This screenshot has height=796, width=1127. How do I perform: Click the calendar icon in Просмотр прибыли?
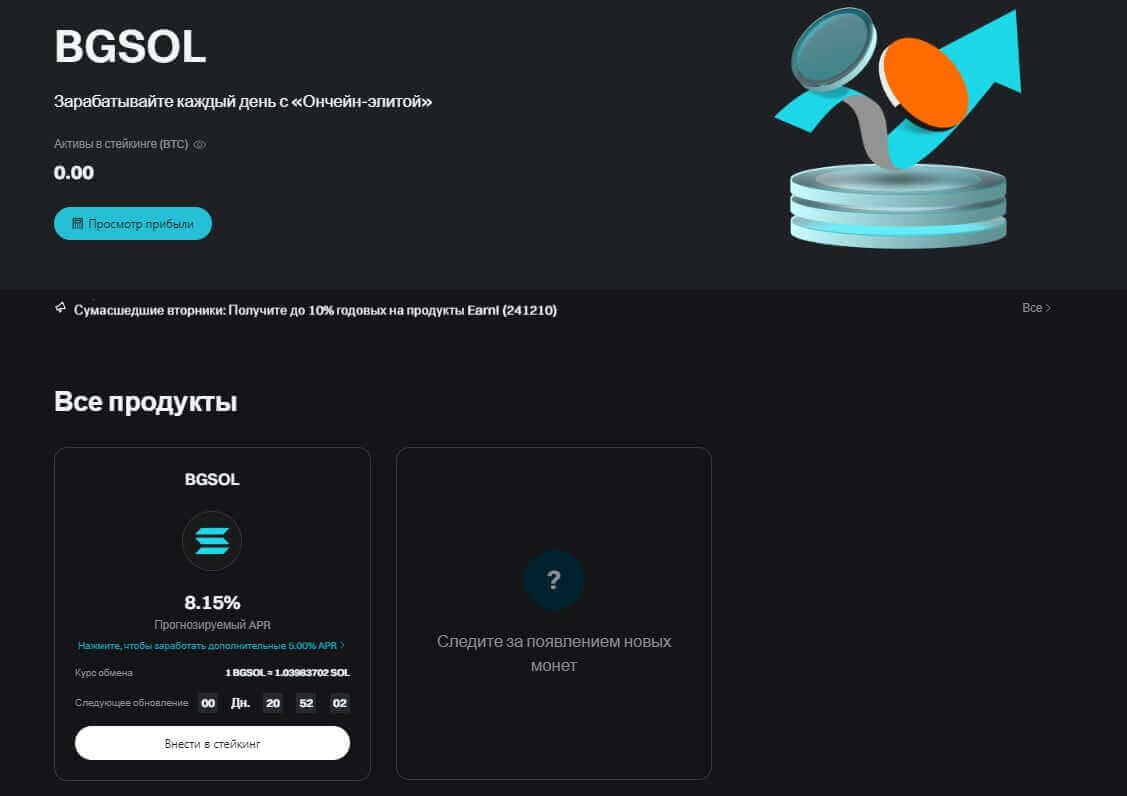[x=77, y=224]
